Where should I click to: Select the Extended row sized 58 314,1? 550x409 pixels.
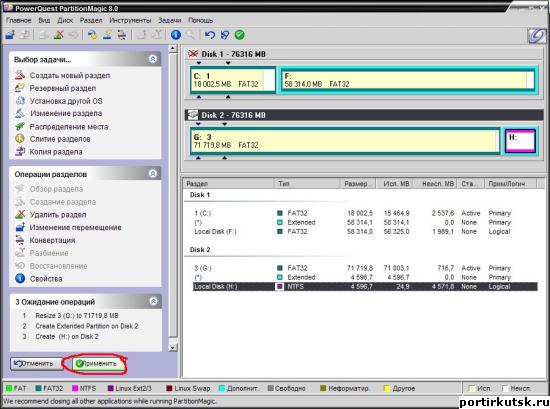point(365,222)
